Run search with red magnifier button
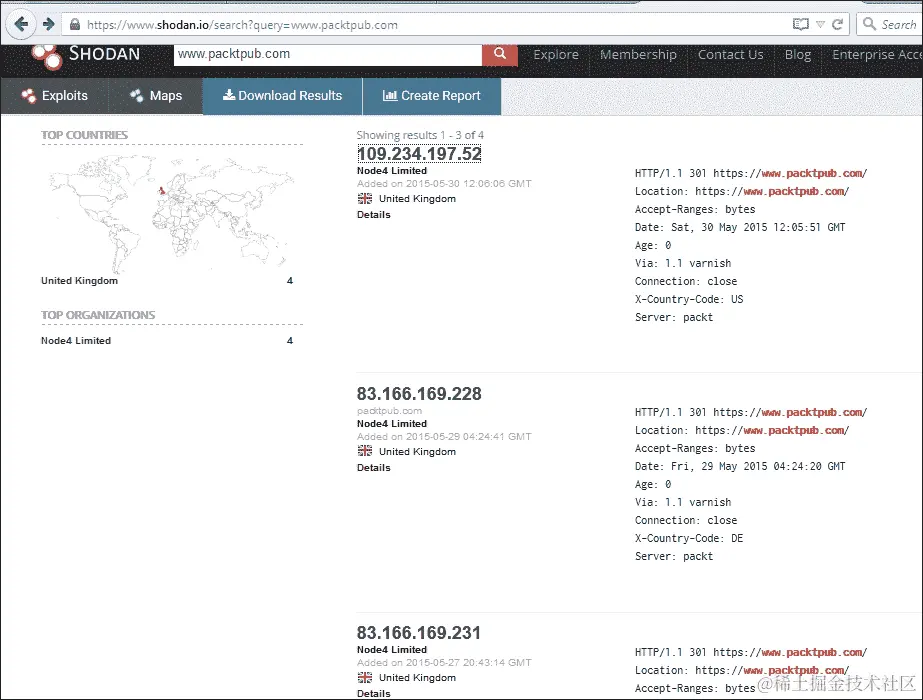This screenshot has height=700, width=923. pyautogui.click(x=500, y=54)
